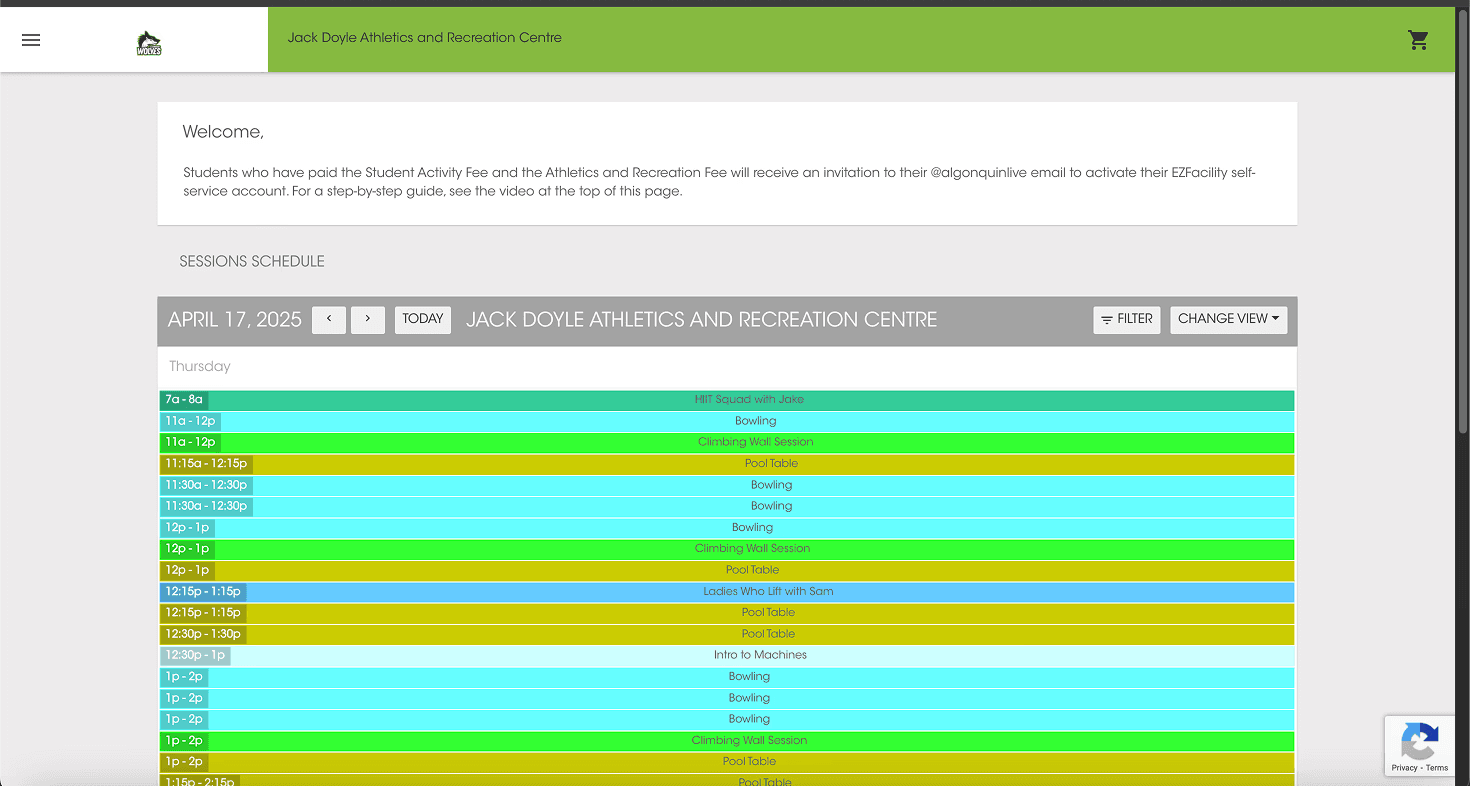The width and height of the screenshot is (1470, 786).
Task: Jump to TODAY in the schedule
Action: point(423,319)
